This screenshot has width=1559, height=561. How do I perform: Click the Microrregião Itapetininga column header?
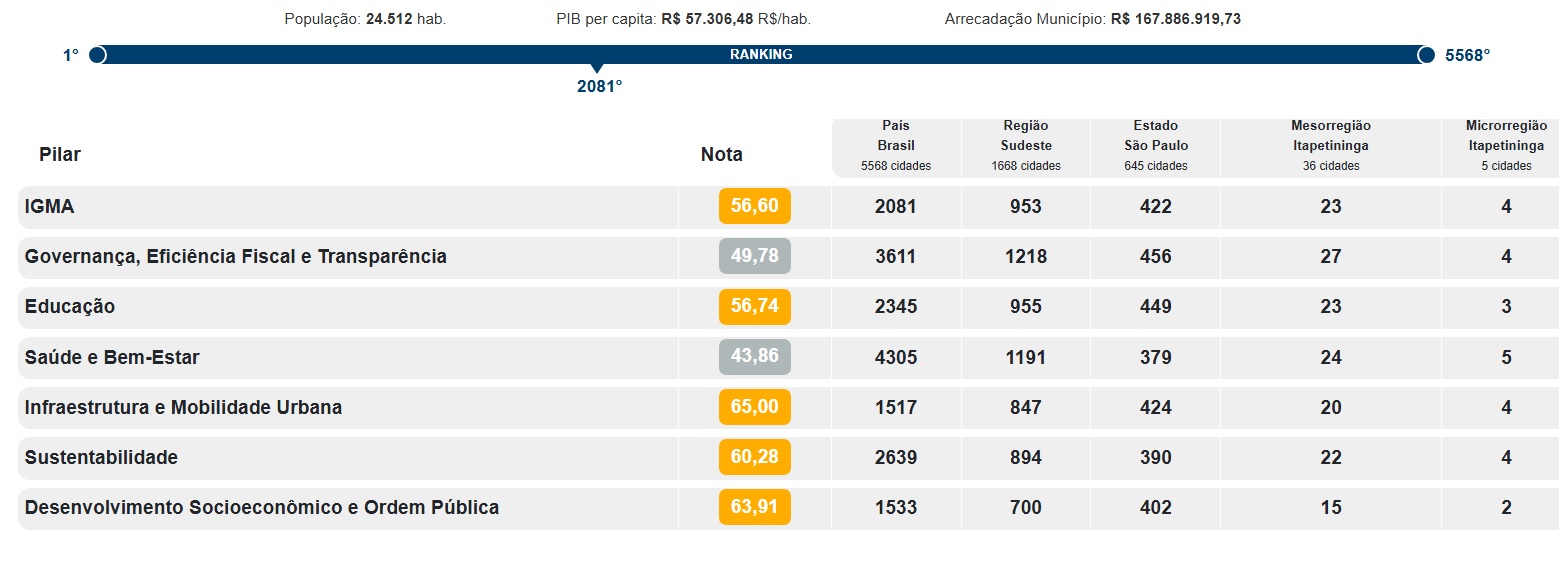(1505, 146)
